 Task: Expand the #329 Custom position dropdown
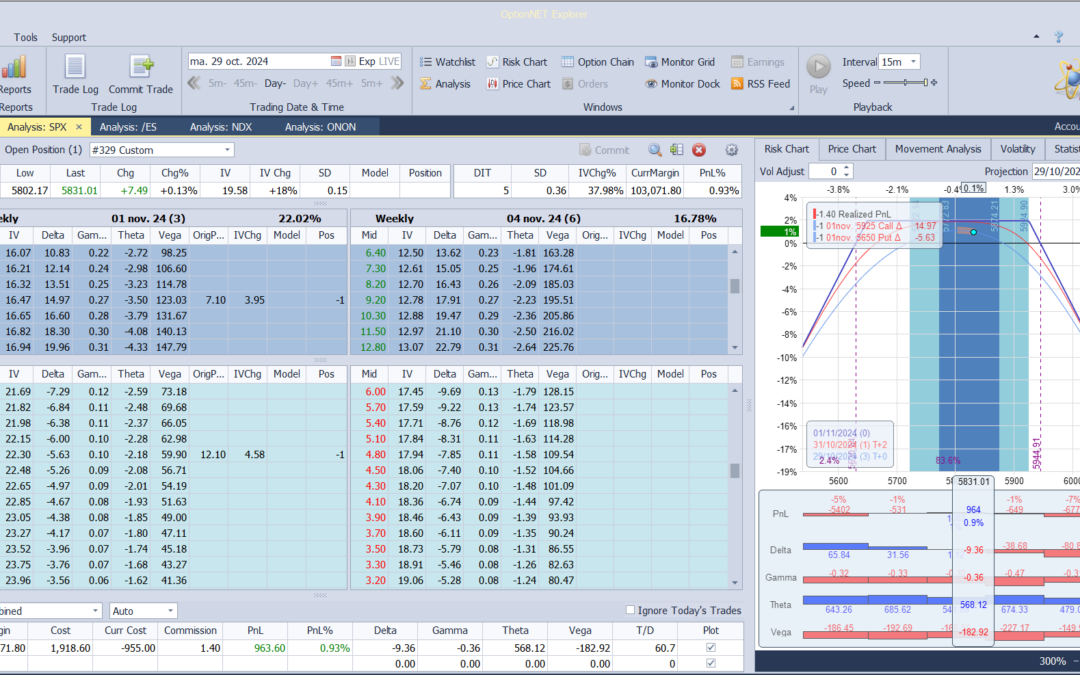coord(228,150)
